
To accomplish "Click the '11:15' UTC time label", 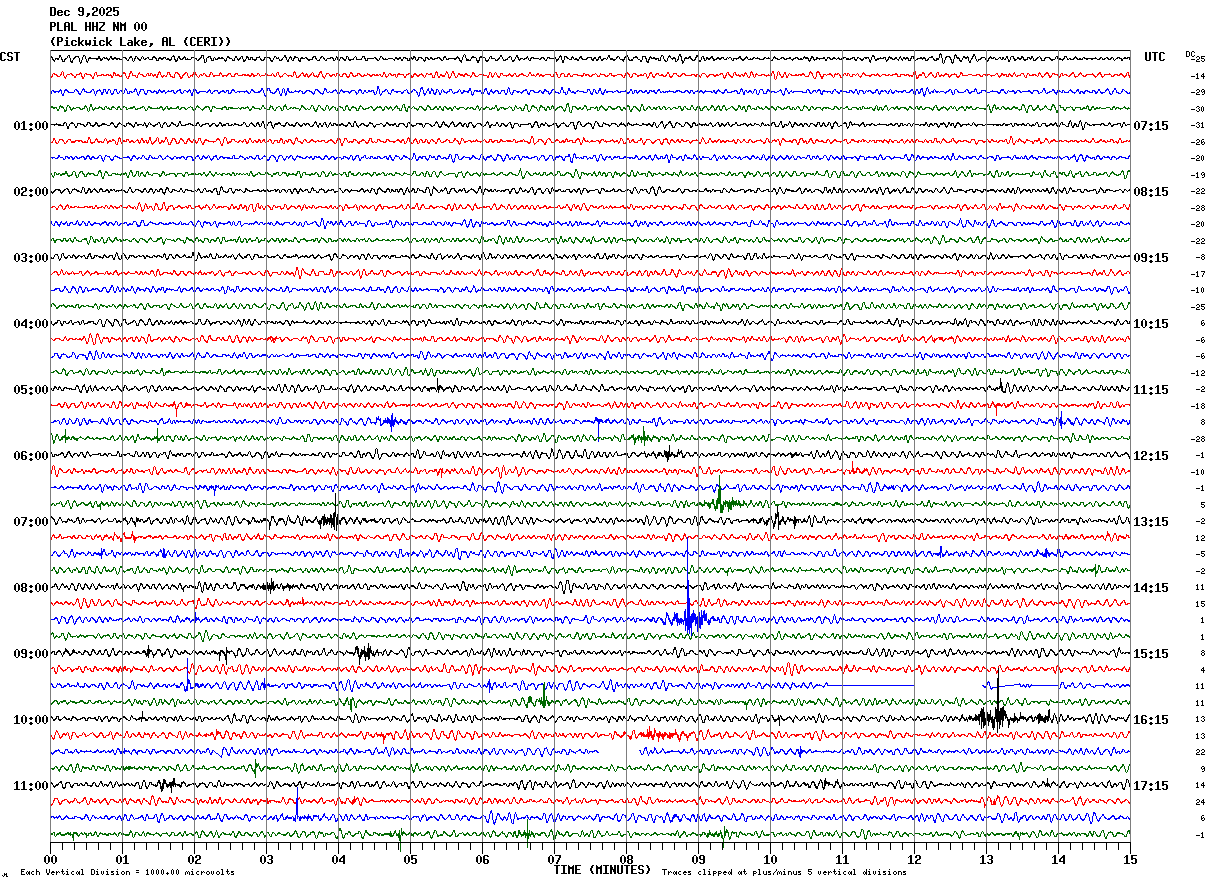I will (x=1152, y=390).
